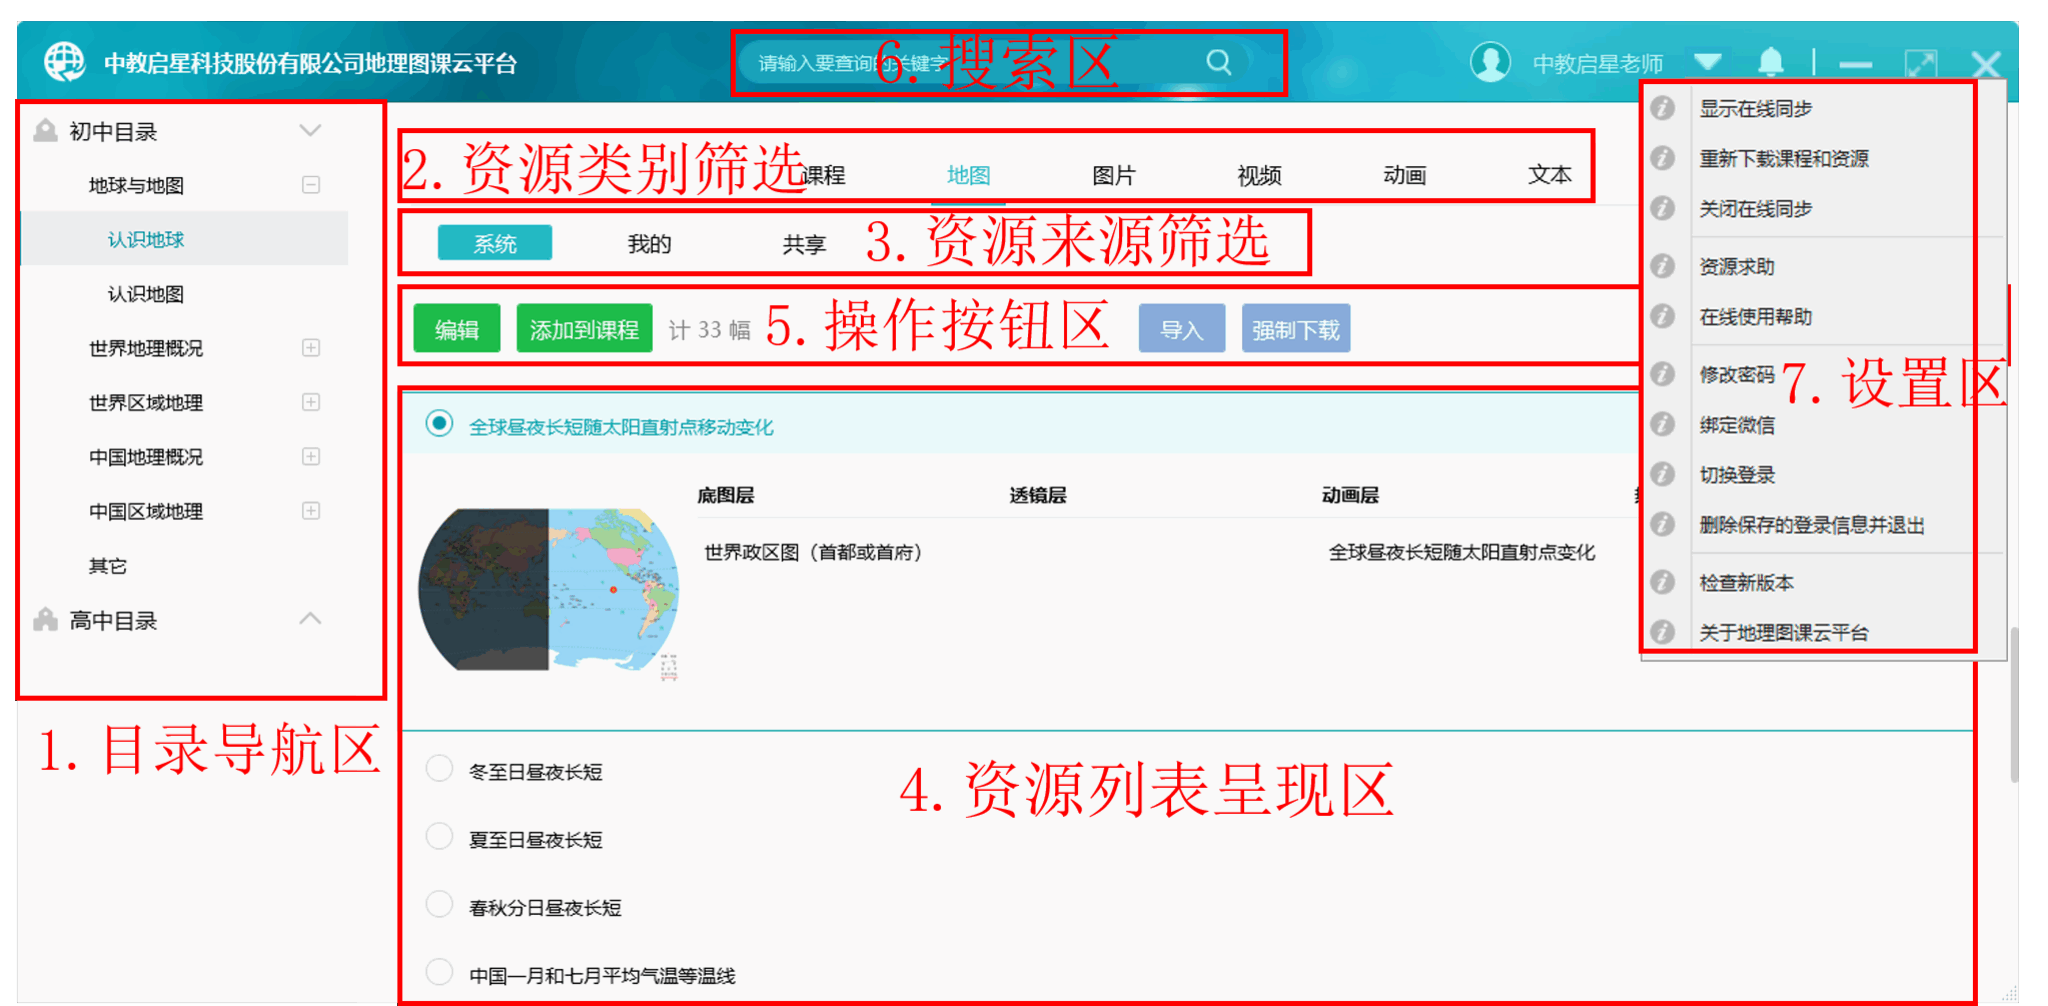Click the 初中目录 folder icon
Viewport: 2048px width, 1006px height.
coord(45,131)
